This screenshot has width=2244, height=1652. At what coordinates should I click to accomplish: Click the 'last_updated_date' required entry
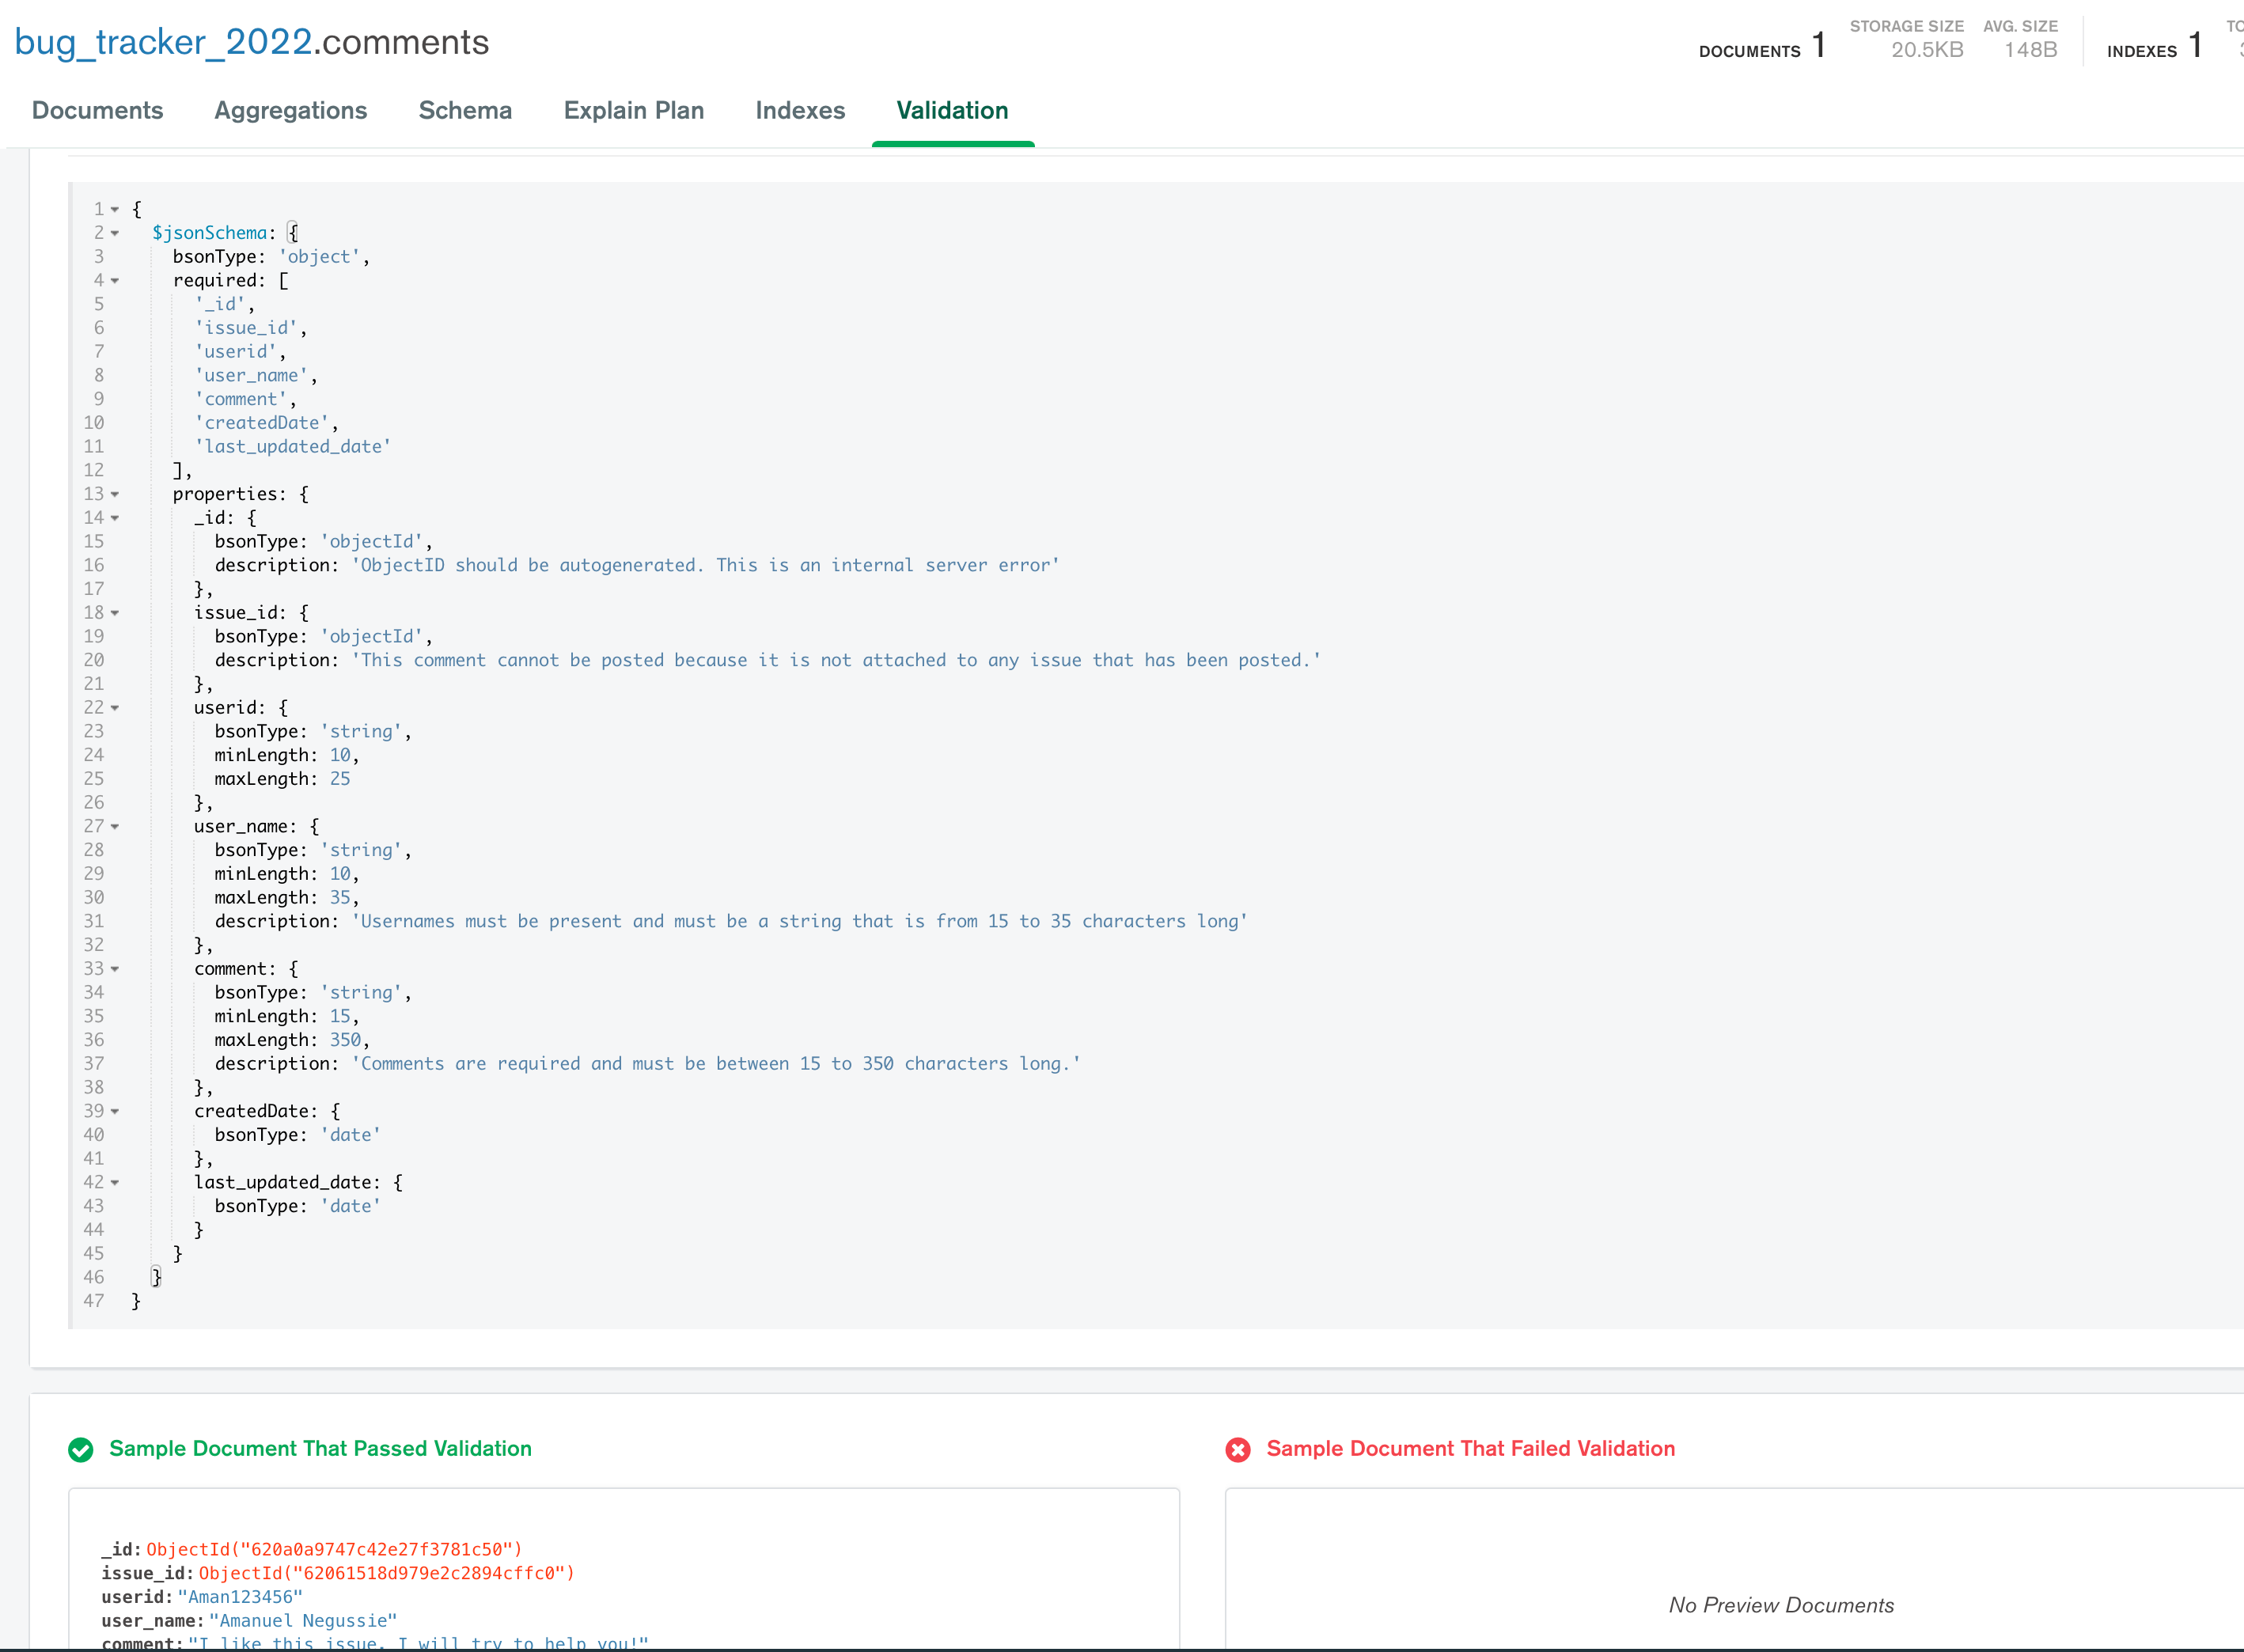[x=292, y=447]
